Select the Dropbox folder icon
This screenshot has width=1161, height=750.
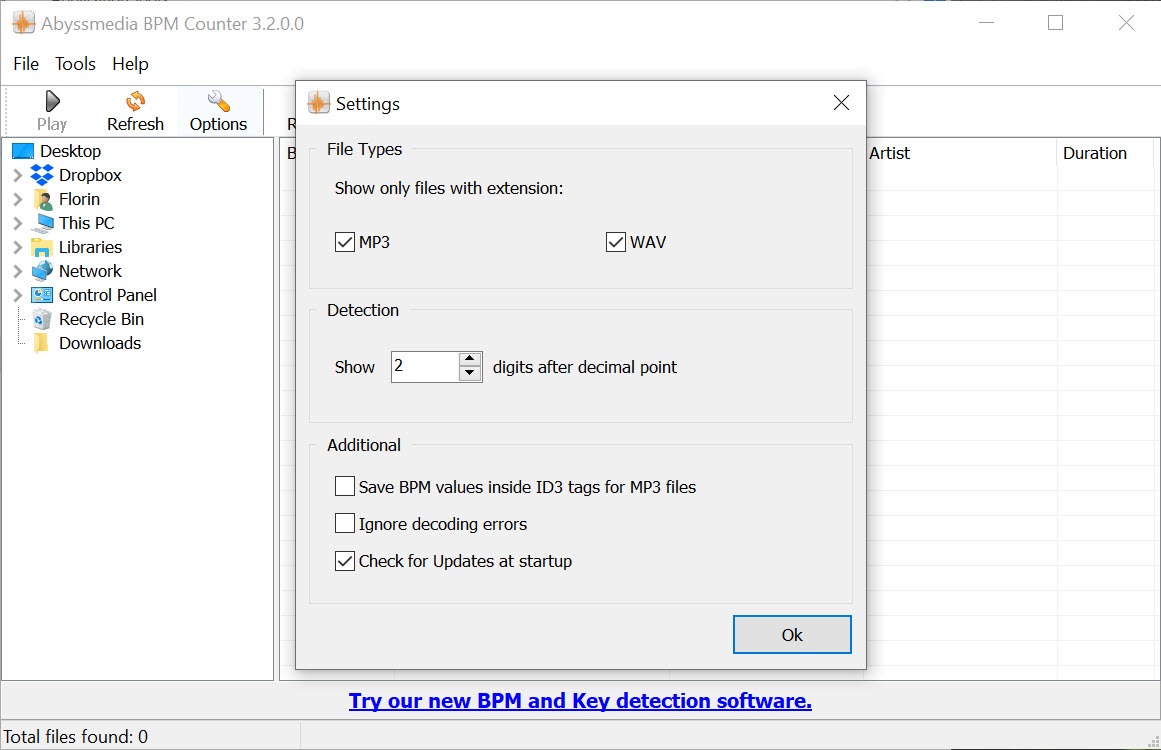[x=42, y=175]
